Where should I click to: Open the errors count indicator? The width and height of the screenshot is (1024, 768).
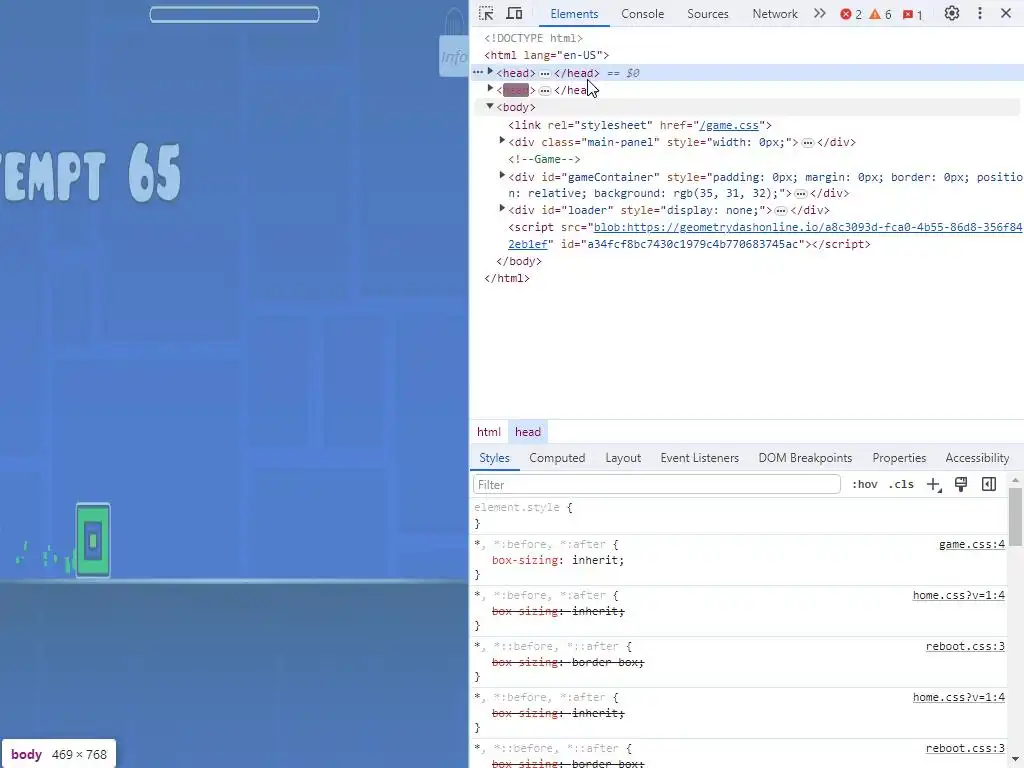[x=851, y=14]
